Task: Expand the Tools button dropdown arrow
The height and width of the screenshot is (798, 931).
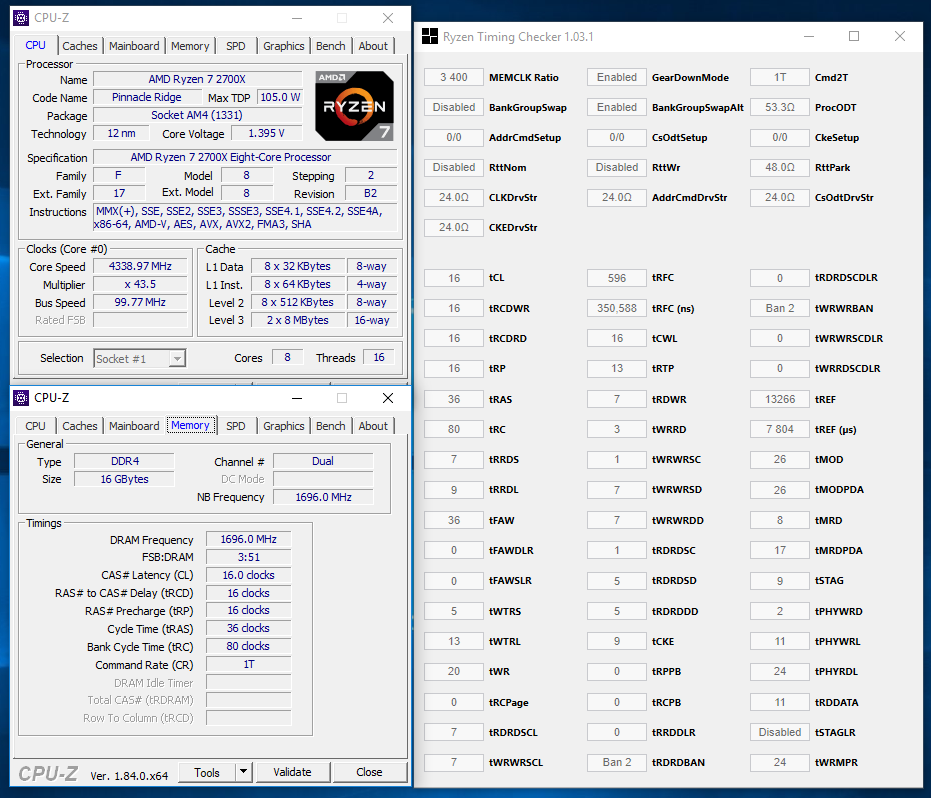Action: 243,772
